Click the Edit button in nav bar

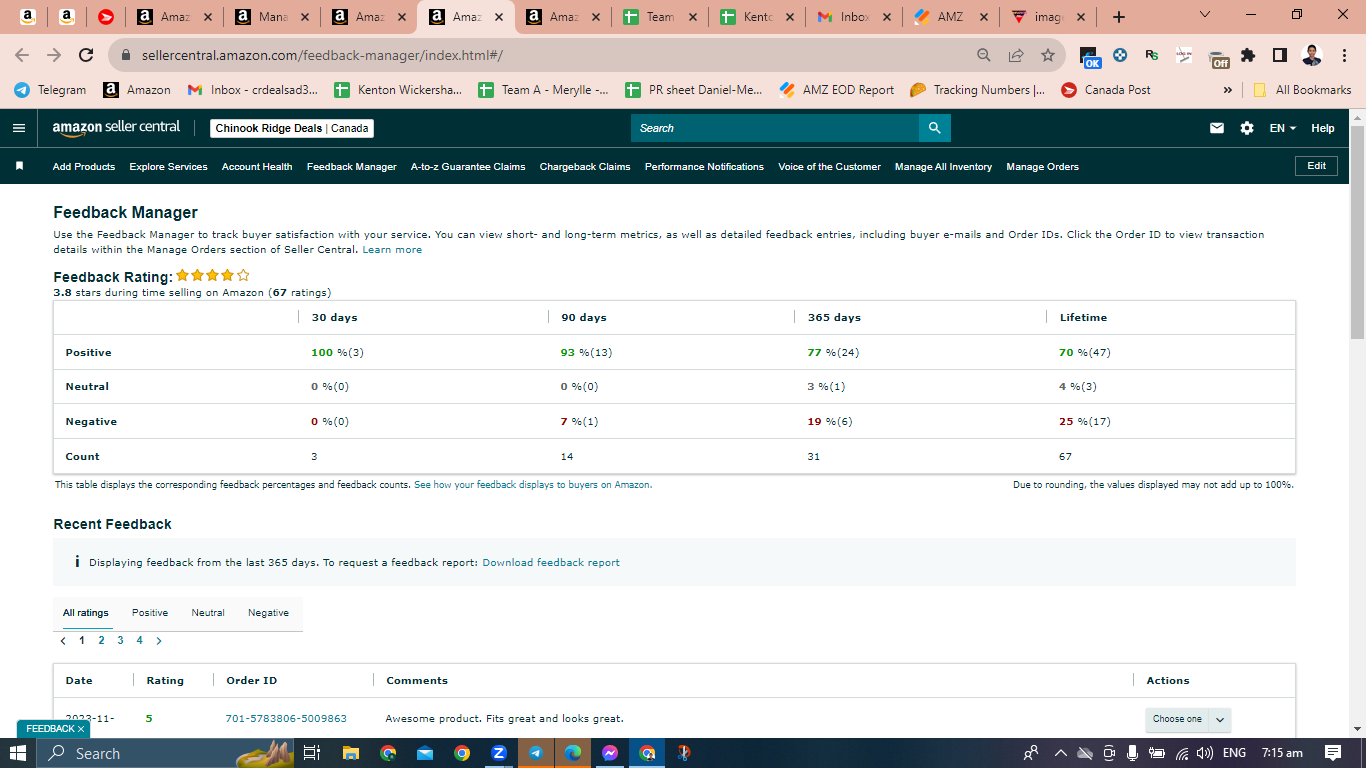point(1316,166)
